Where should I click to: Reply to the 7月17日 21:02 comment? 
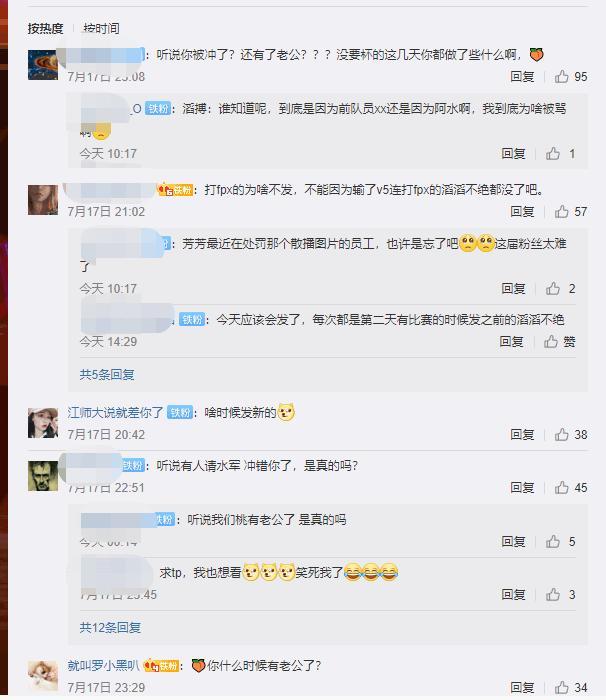(522, 212)
